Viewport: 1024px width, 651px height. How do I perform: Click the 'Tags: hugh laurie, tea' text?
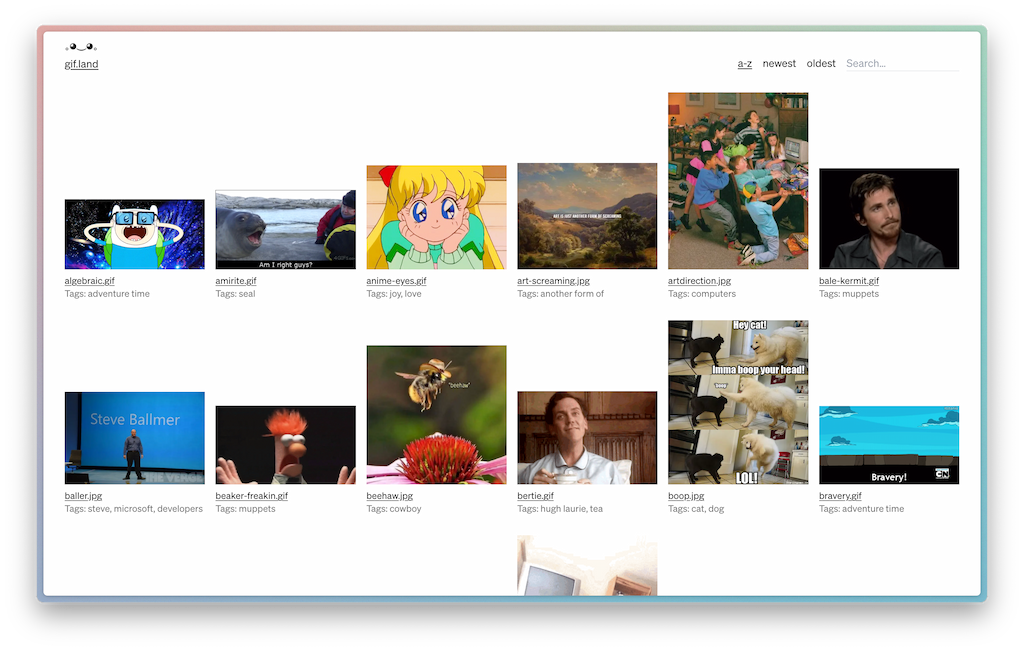(560, 509)
